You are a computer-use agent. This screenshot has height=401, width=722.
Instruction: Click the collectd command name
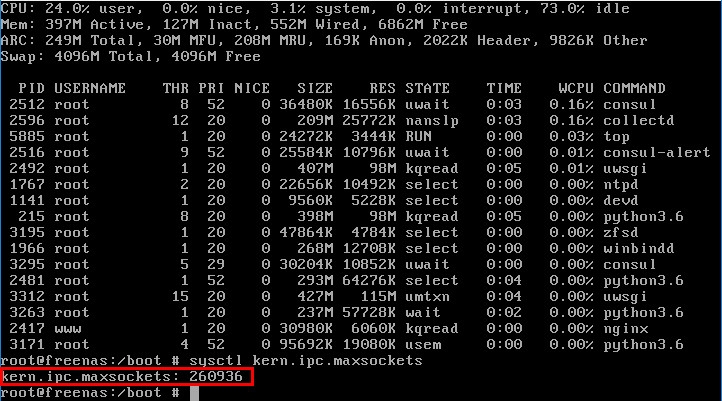pos(639,120)
